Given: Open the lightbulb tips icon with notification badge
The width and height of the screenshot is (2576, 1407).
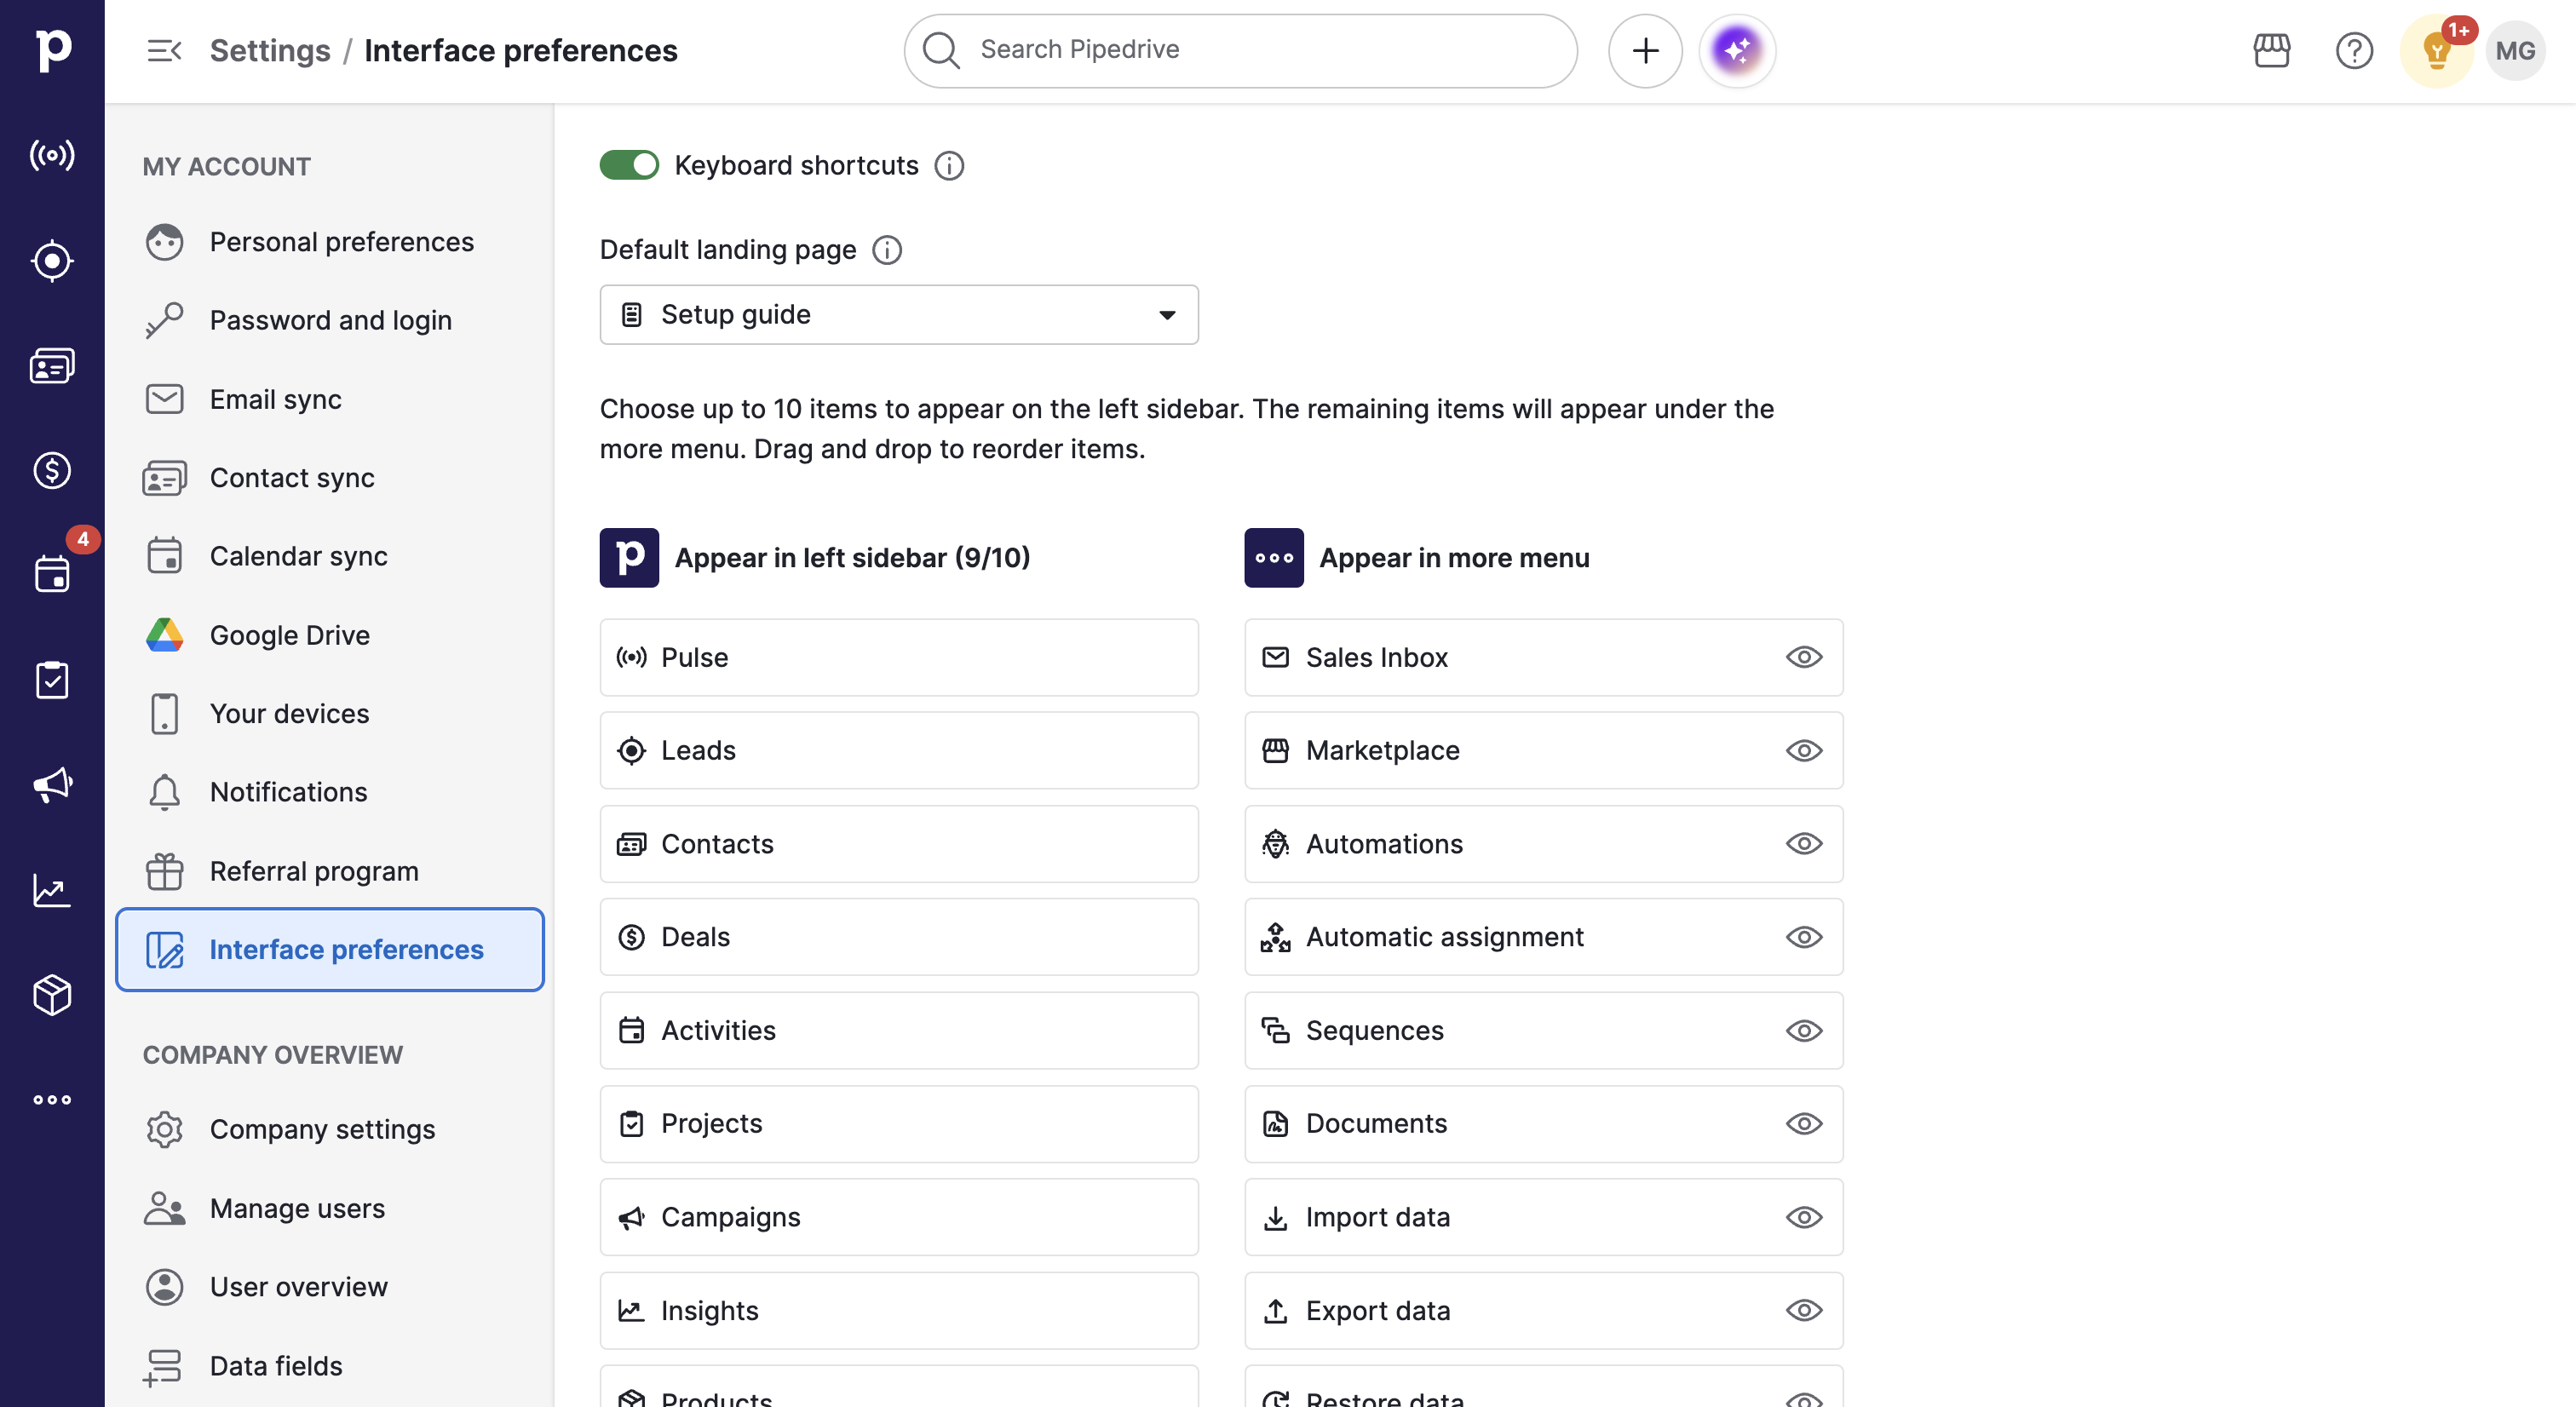Looking at the screenshot, I should point(2436,50).
